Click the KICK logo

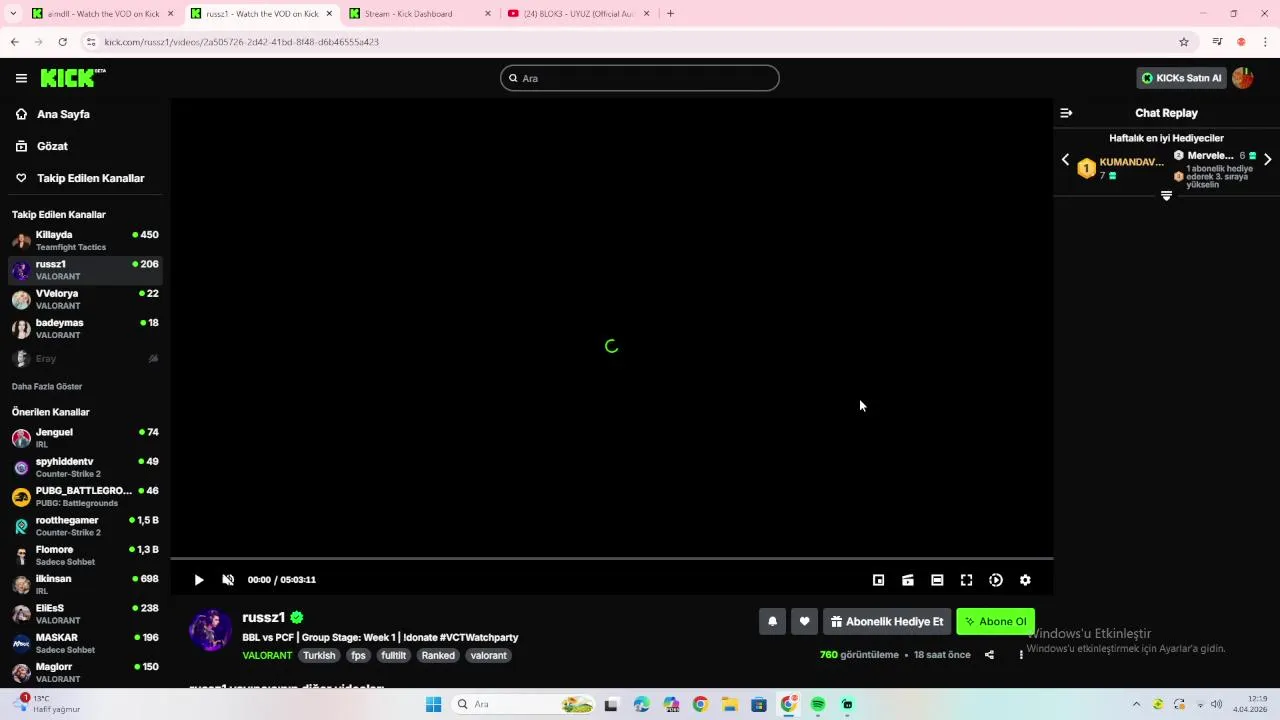(72, 78)
